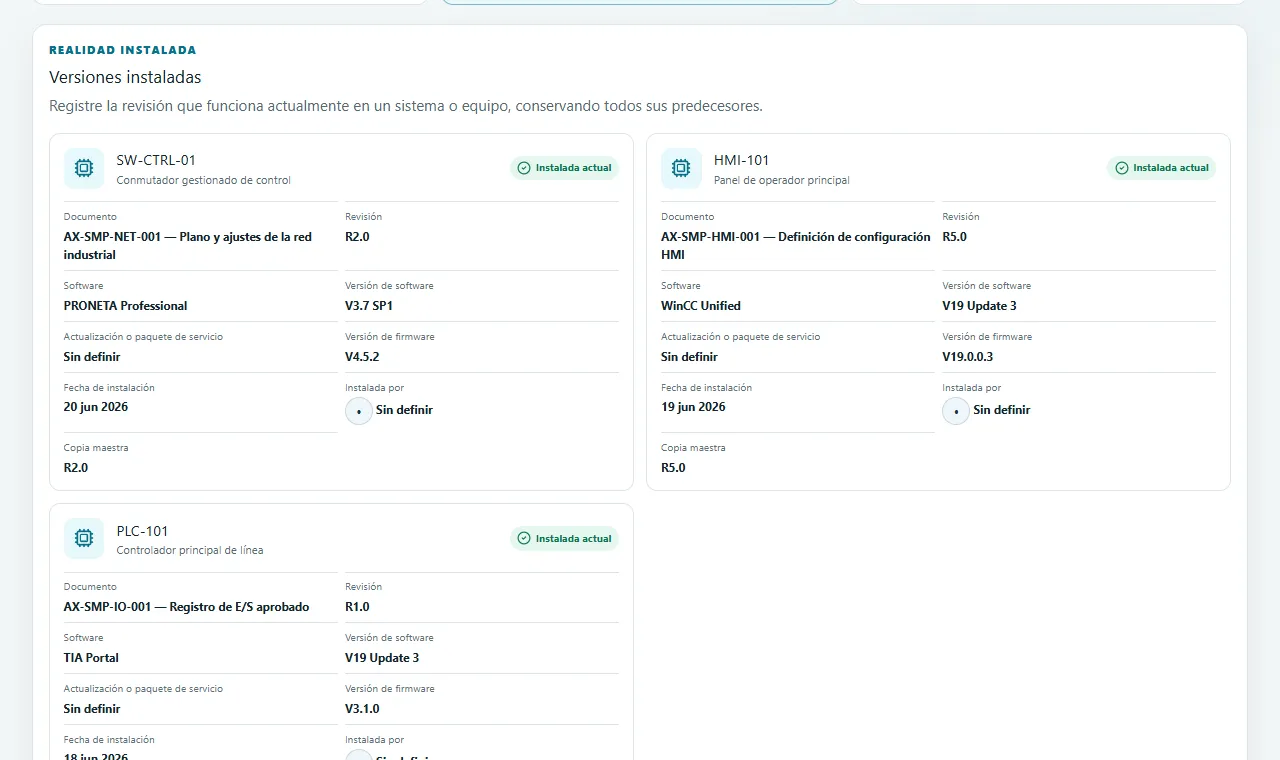Select "V19 Update 3" in PLC-101 card
Image resolution: width=1280 pixels, height=760 pixels.
click(x=382, y=658)
